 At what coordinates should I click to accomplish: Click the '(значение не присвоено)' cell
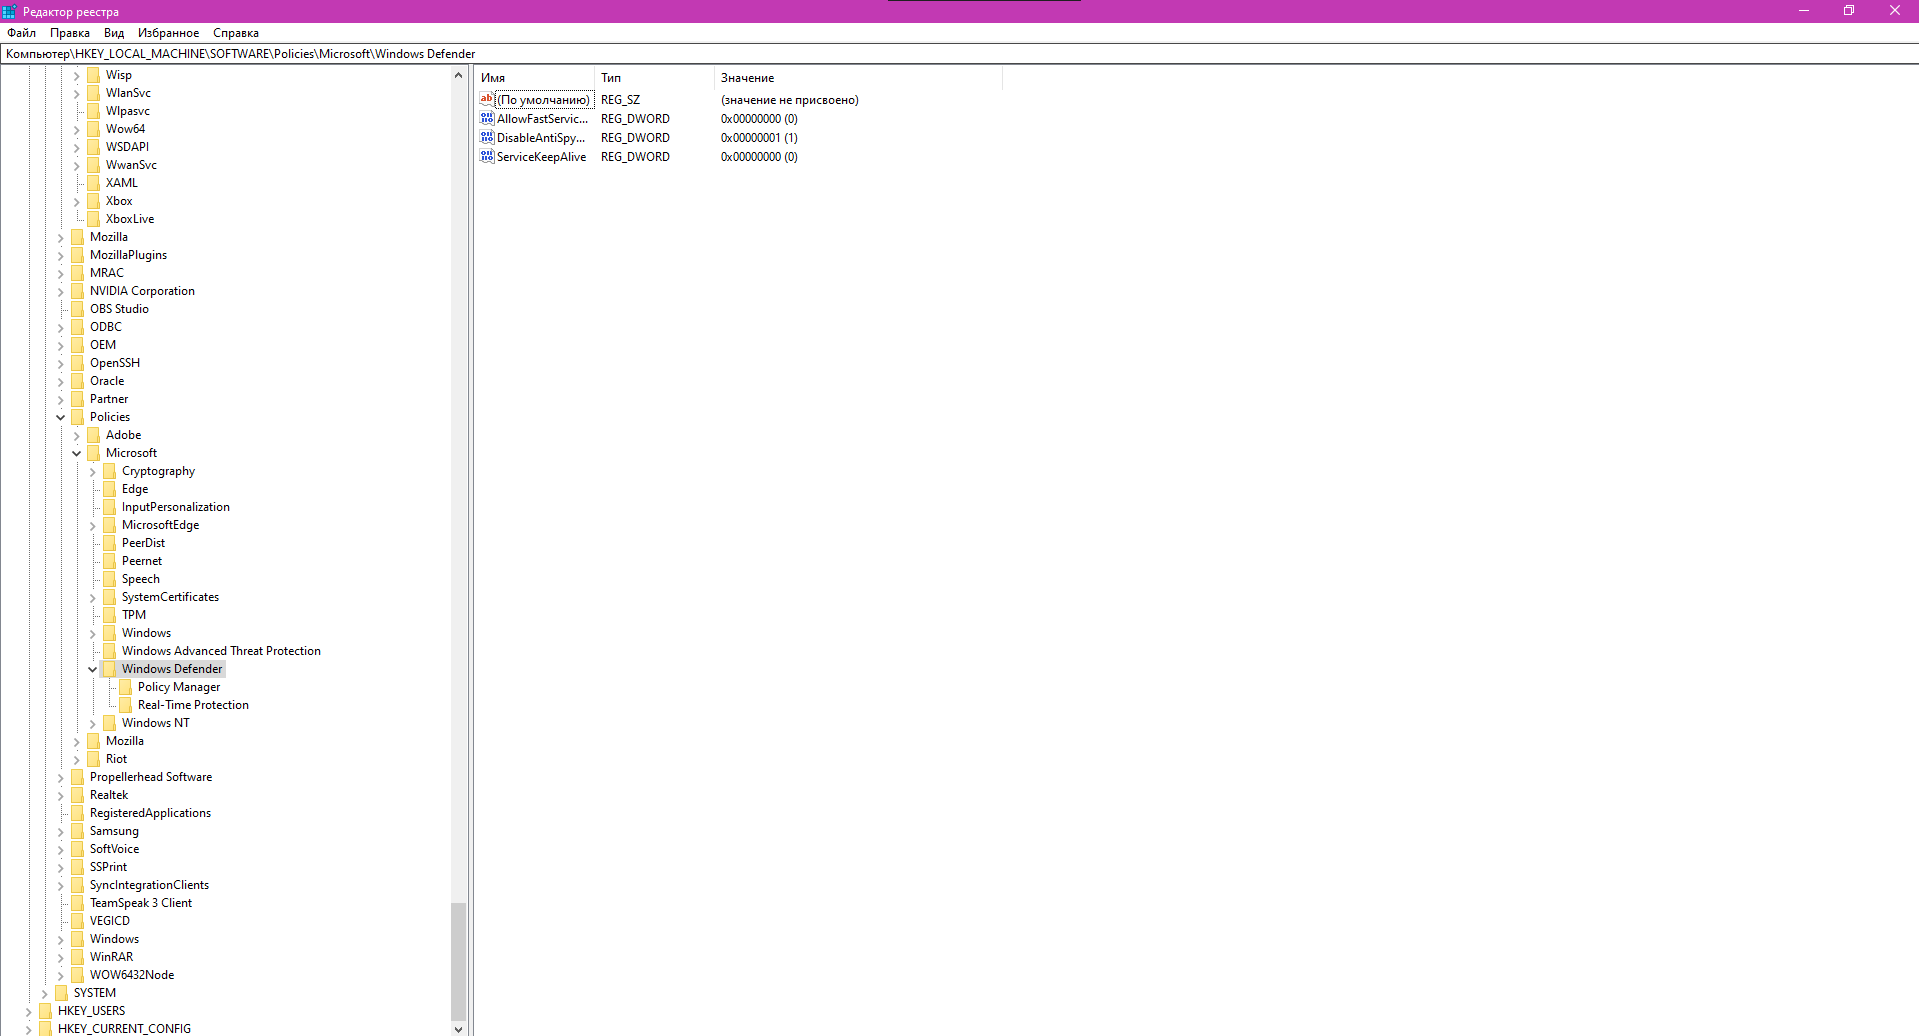tap(790, 100)
